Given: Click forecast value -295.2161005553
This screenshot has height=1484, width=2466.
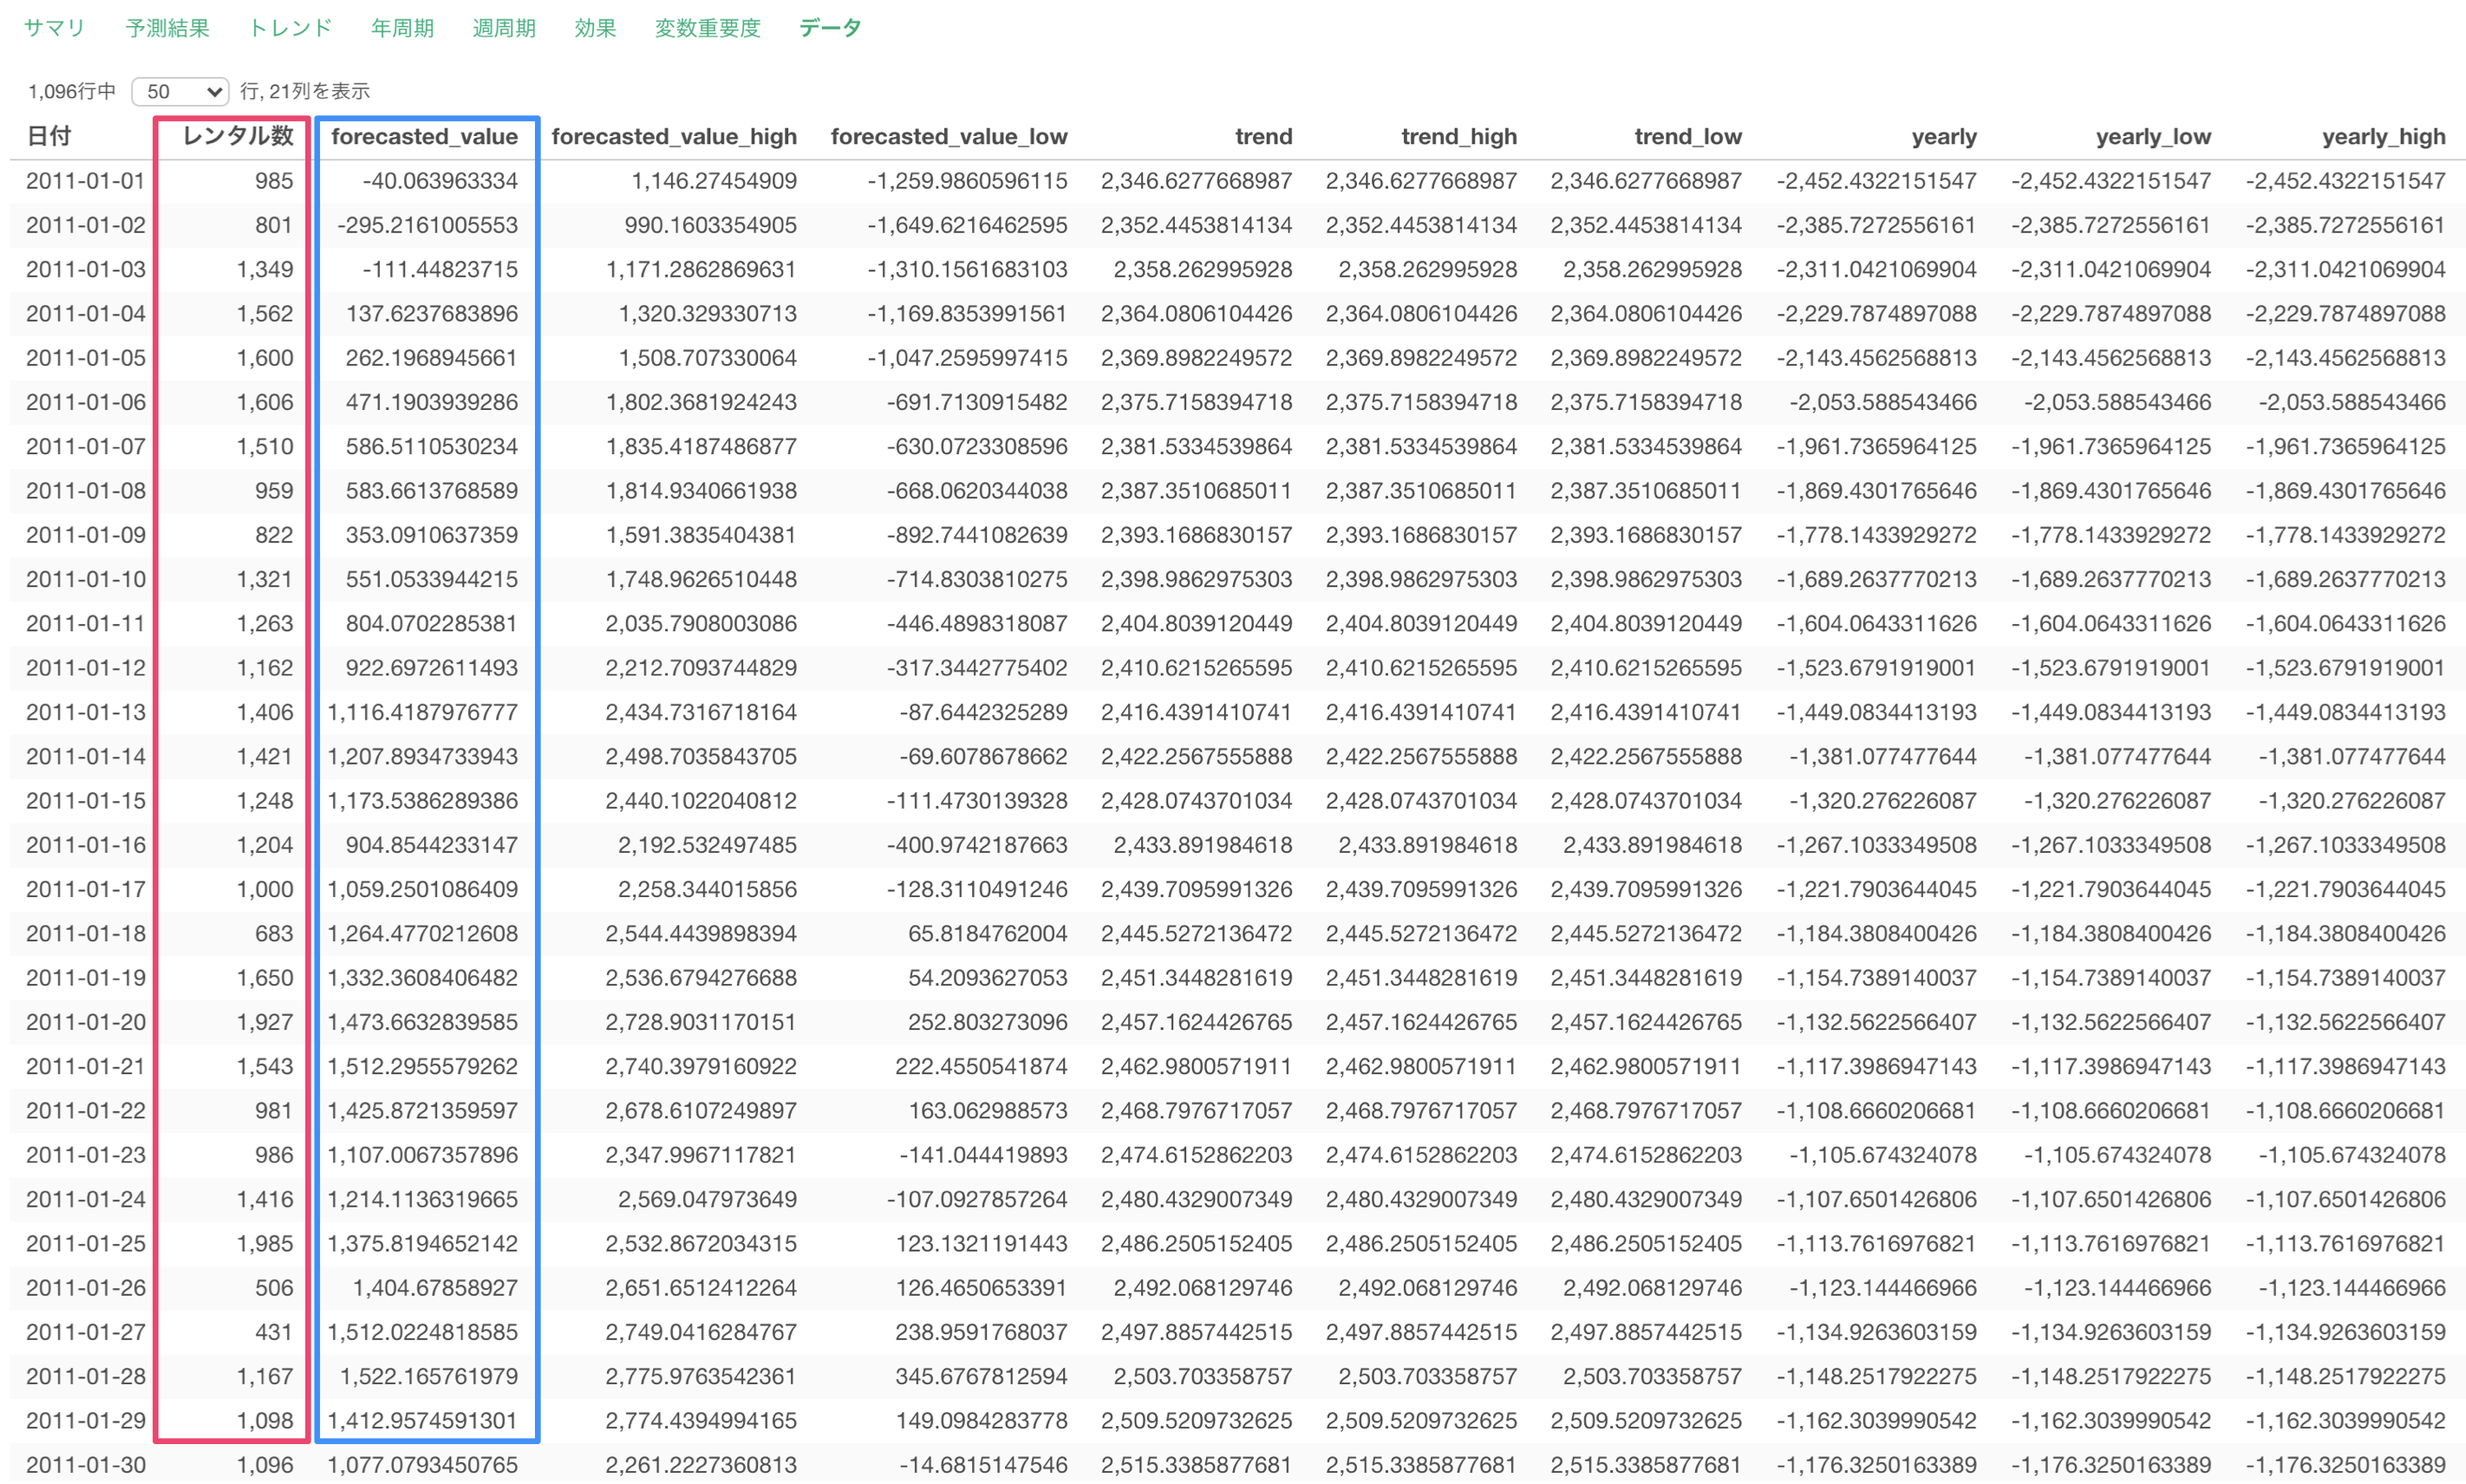Looking at the screenshot, I should pos(428,225).
